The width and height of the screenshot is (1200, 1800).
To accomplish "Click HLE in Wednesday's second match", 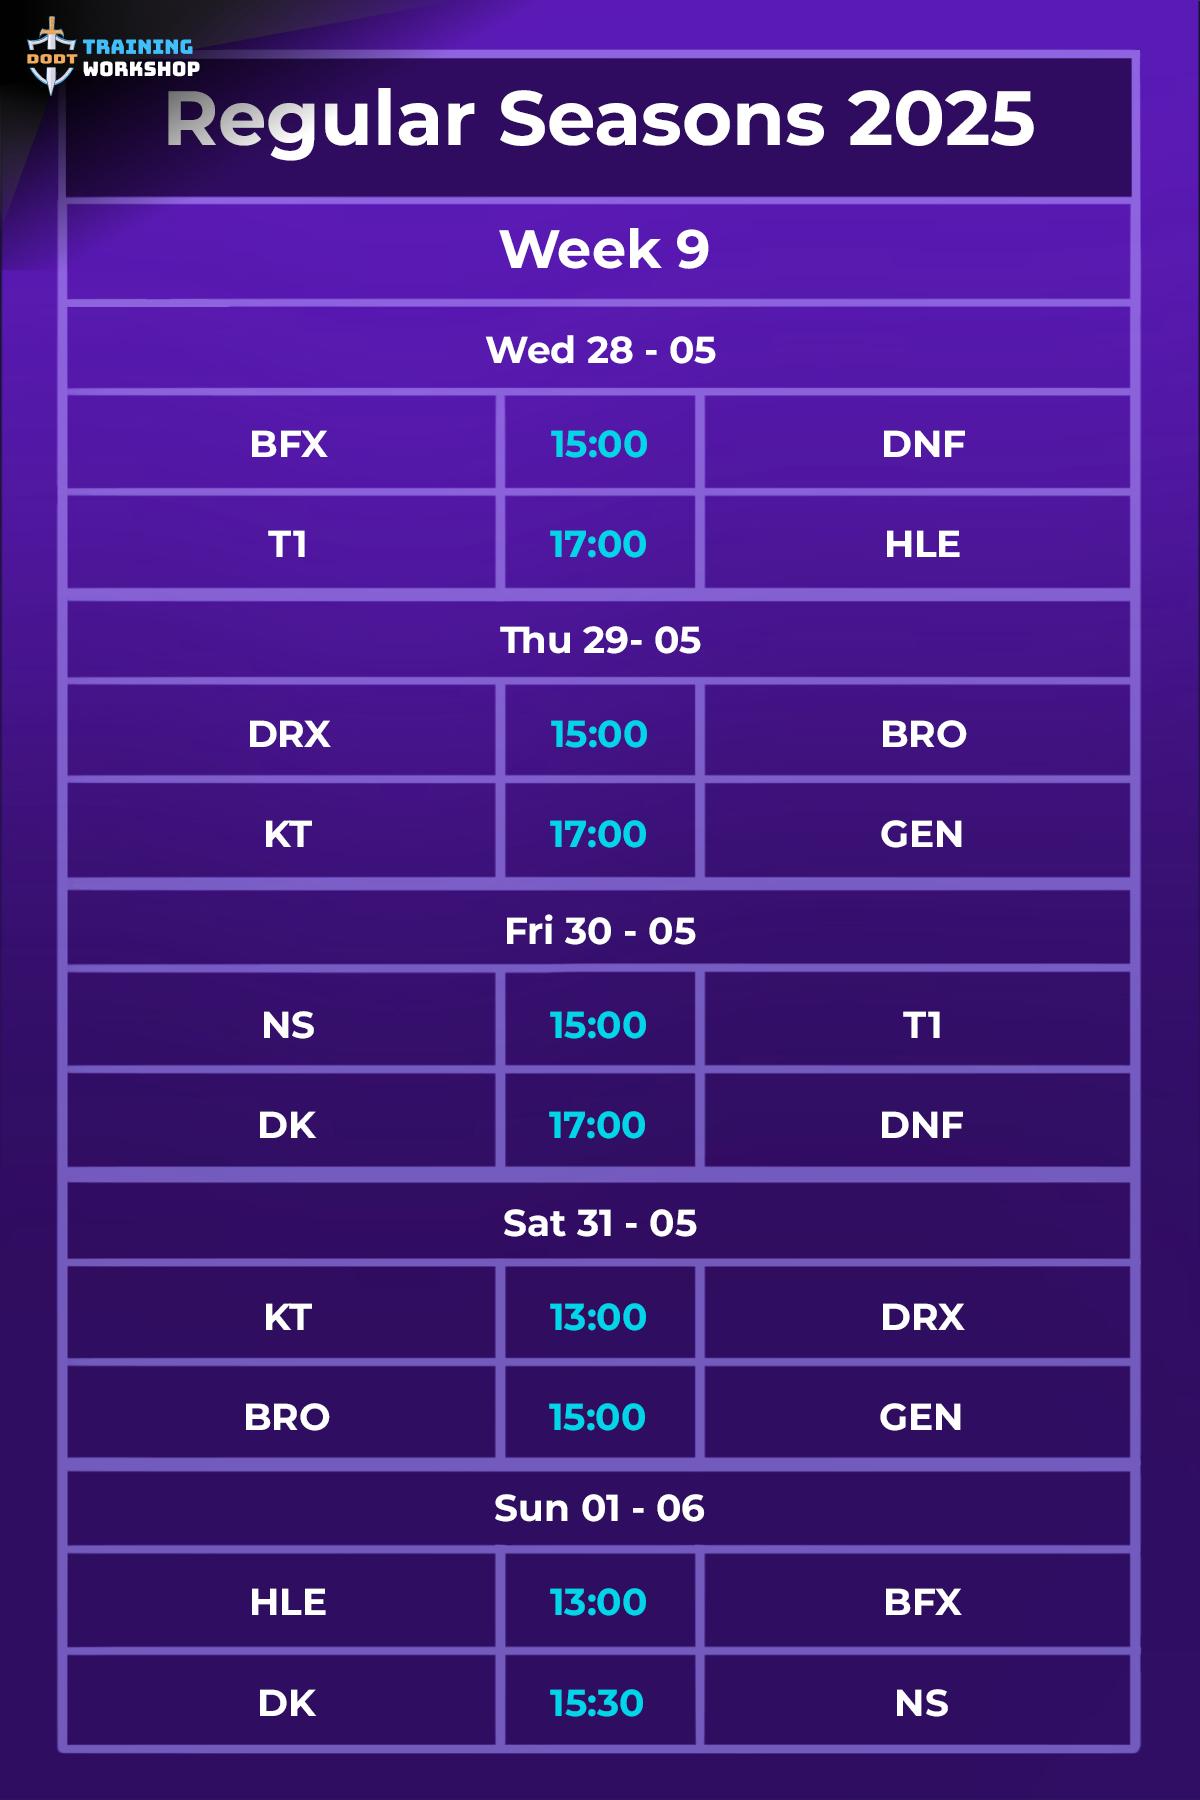I will pyautogui.click(x=922, y=544).
